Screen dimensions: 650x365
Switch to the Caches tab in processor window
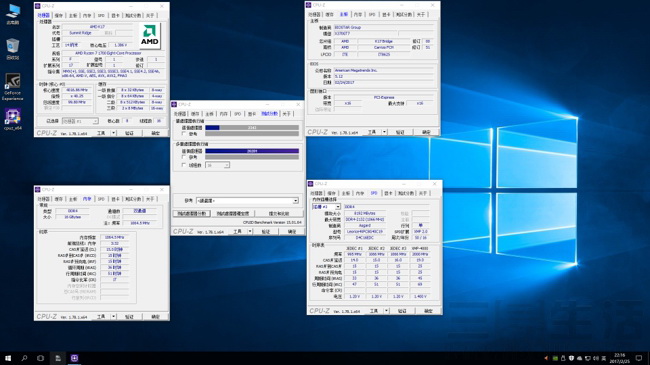58,15
